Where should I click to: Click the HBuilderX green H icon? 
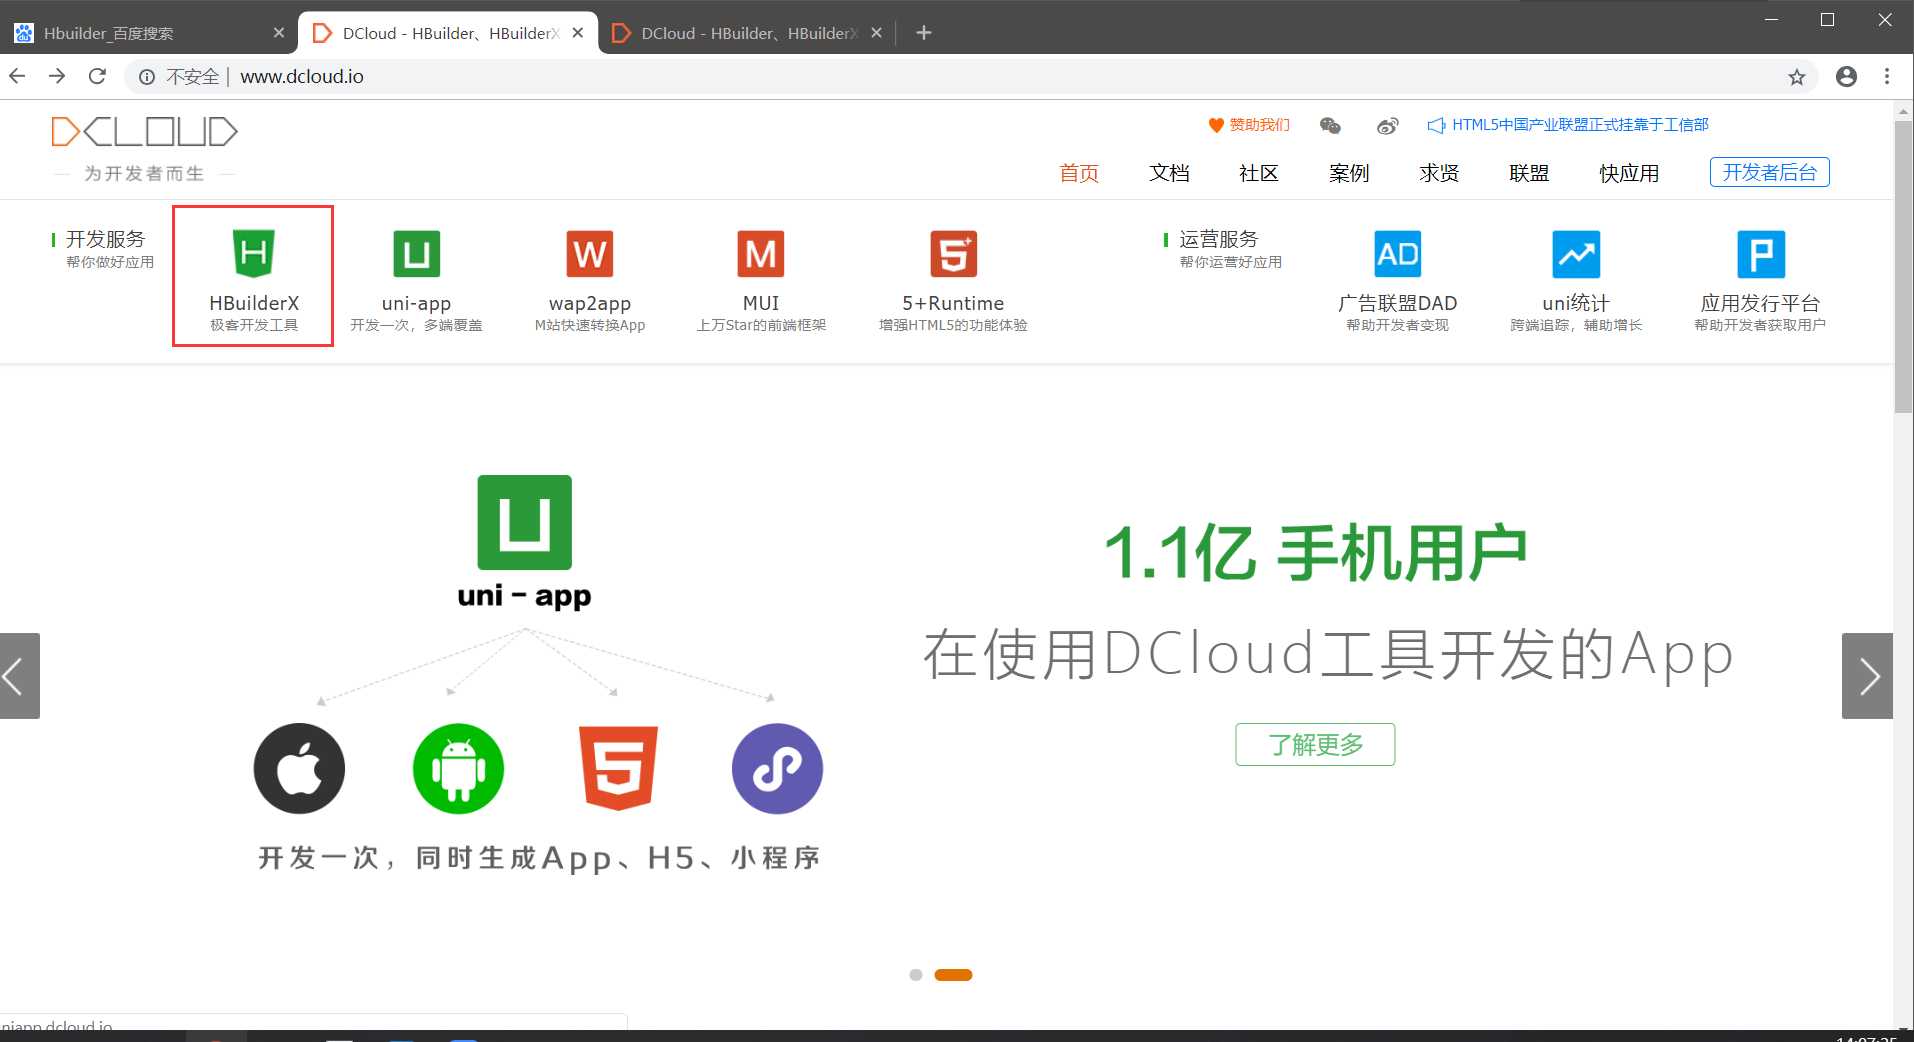(x=254, y=253)
